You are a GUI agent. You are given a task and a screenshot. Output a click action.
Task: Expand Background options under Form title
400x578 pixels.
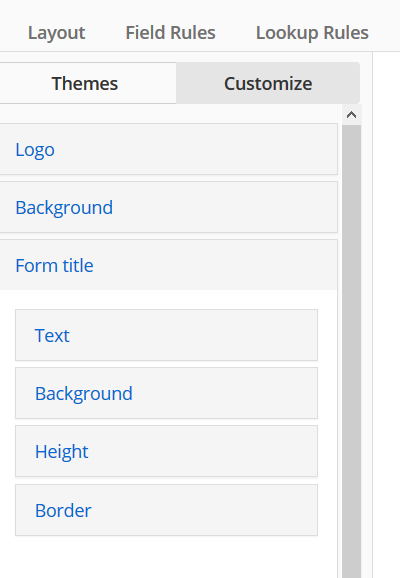coord(166,393)
